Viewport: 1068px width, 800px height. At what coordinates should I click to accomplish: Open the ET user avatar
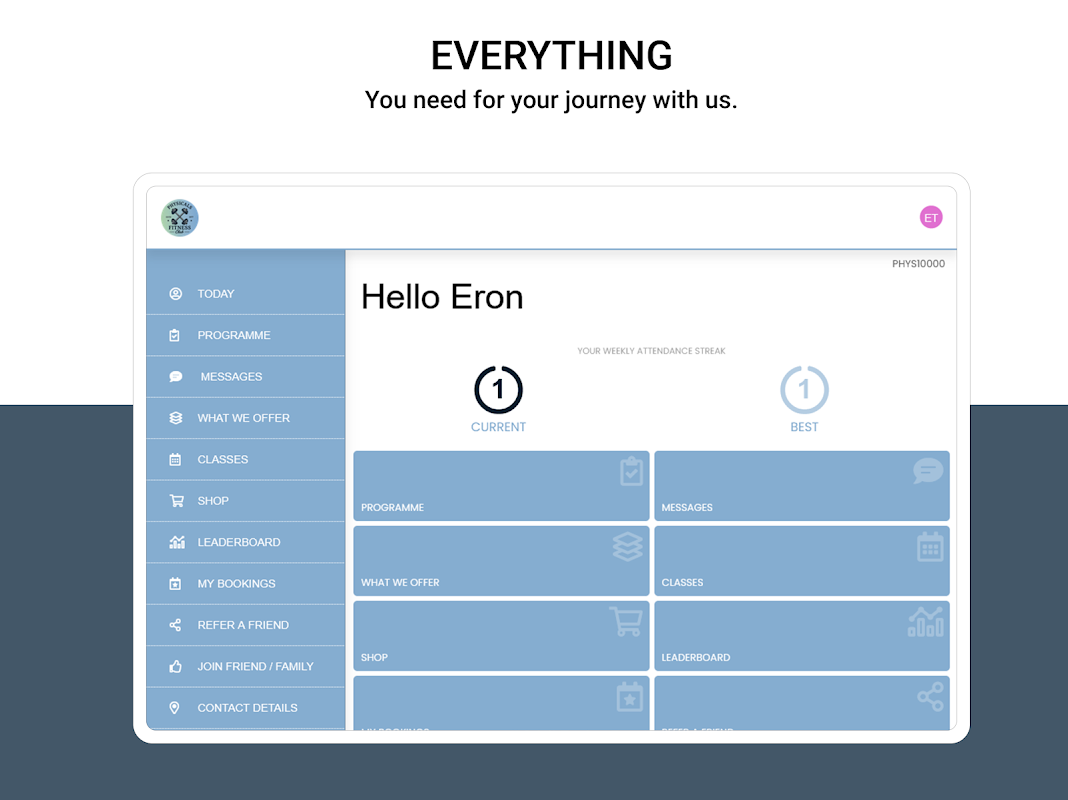930,218
